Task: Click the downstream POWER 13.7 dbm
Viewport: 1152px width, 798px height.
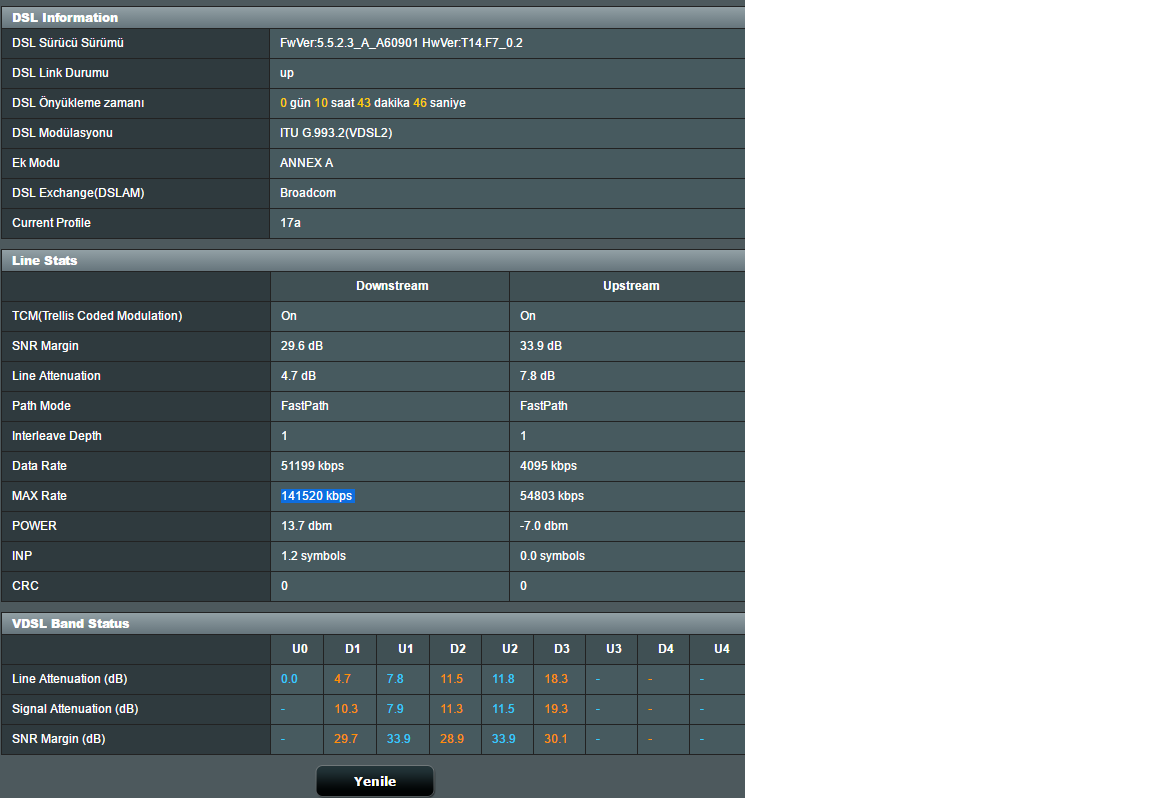Action: click(x=306, y=526)
